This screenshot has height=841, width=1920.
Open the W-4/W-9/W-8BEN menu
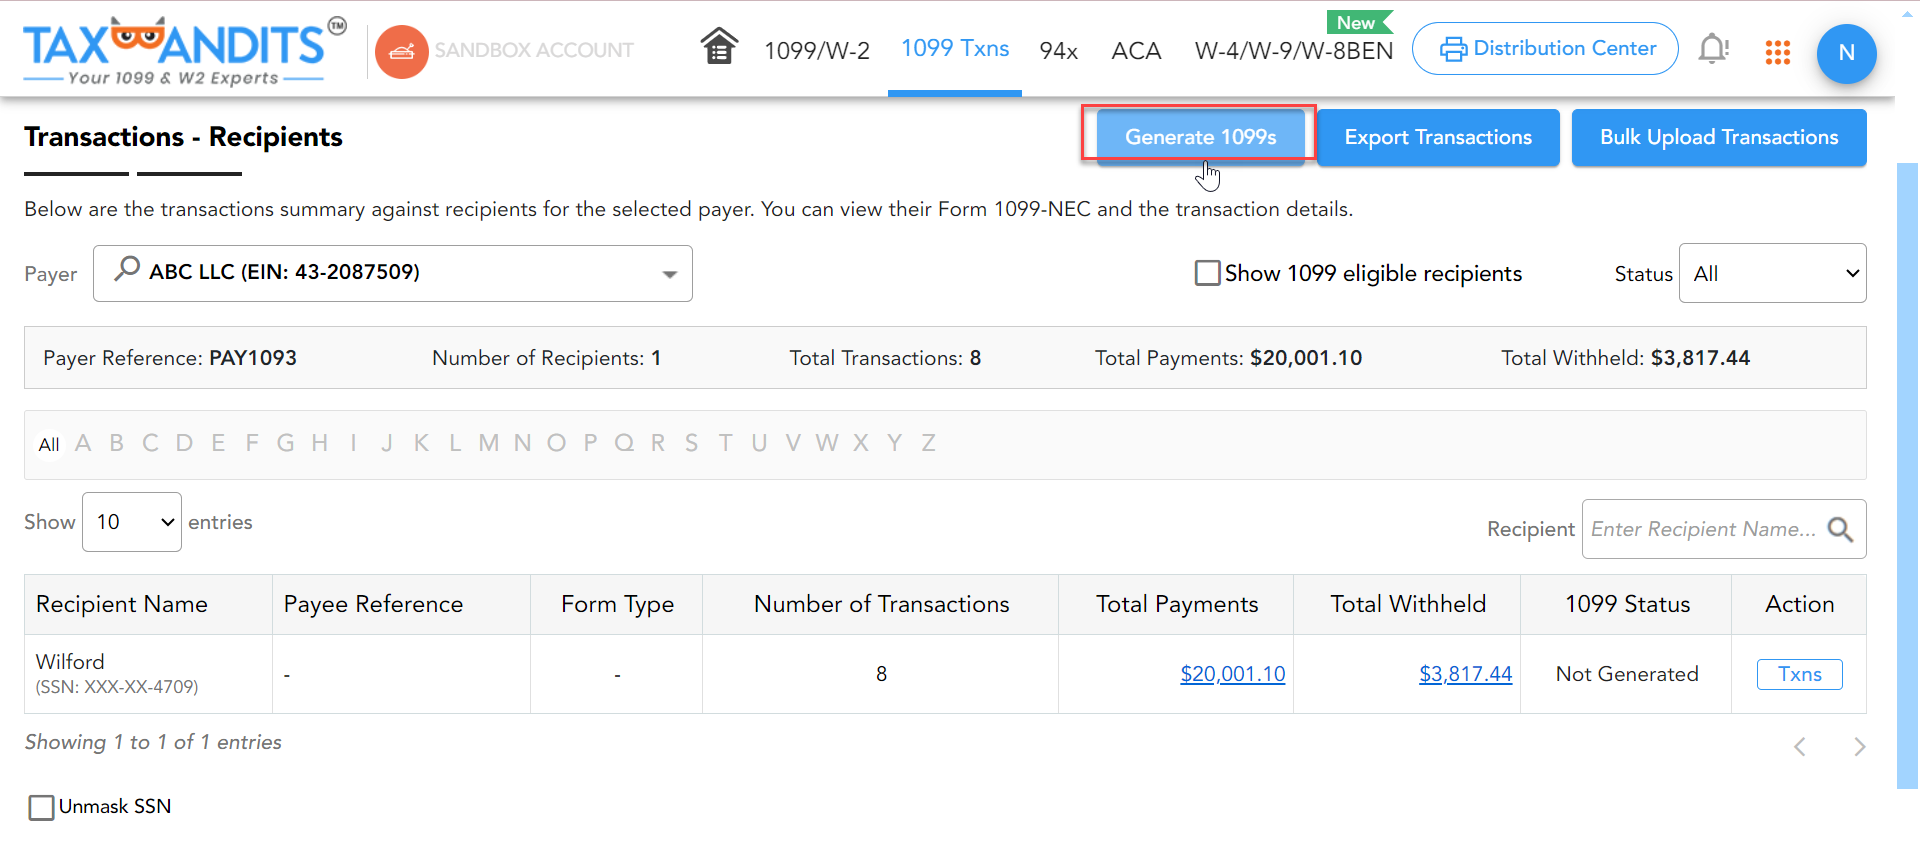pyautogui.click(x=1294, y=50)
